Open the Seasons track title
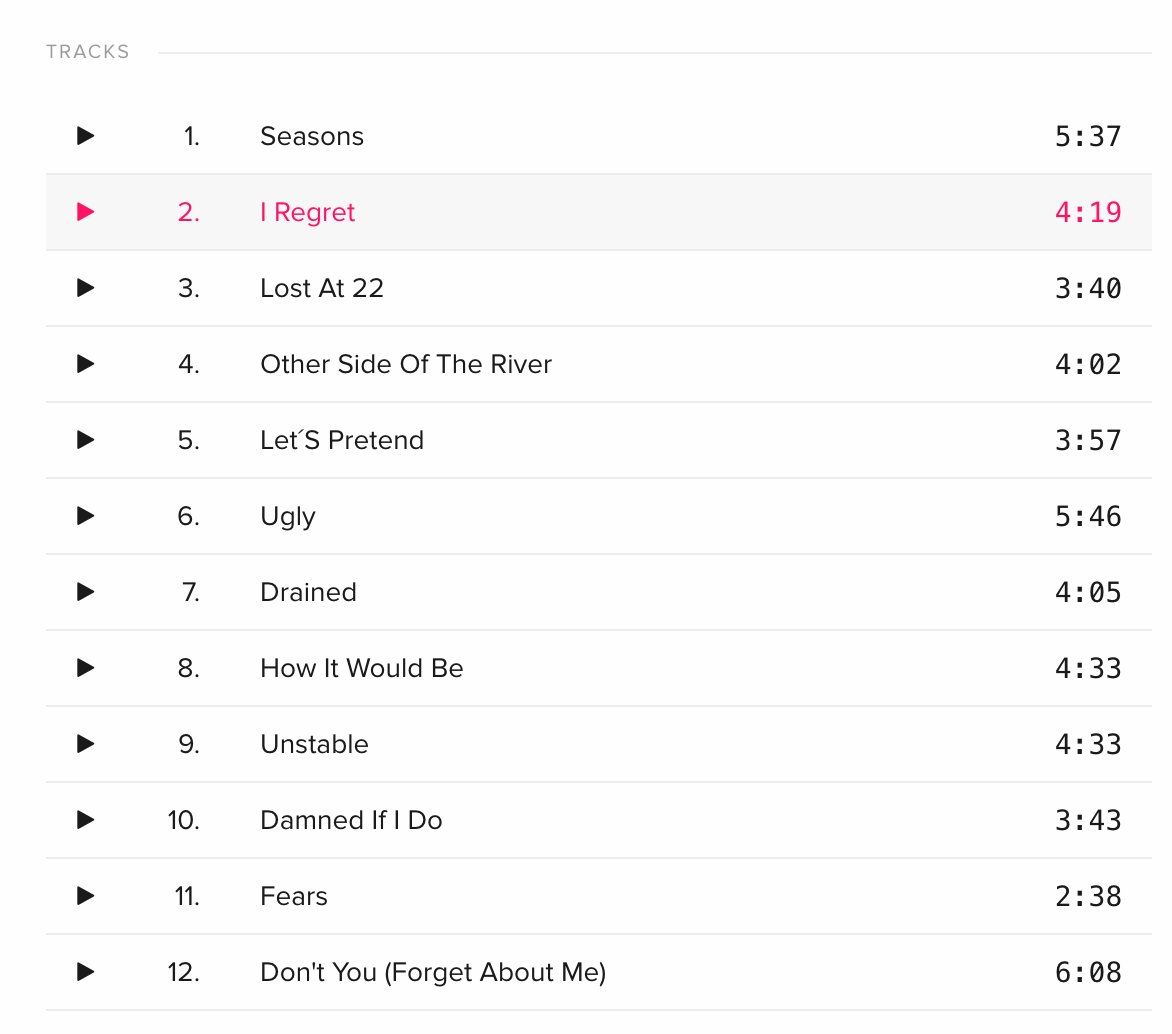 [x=312, y=136]
